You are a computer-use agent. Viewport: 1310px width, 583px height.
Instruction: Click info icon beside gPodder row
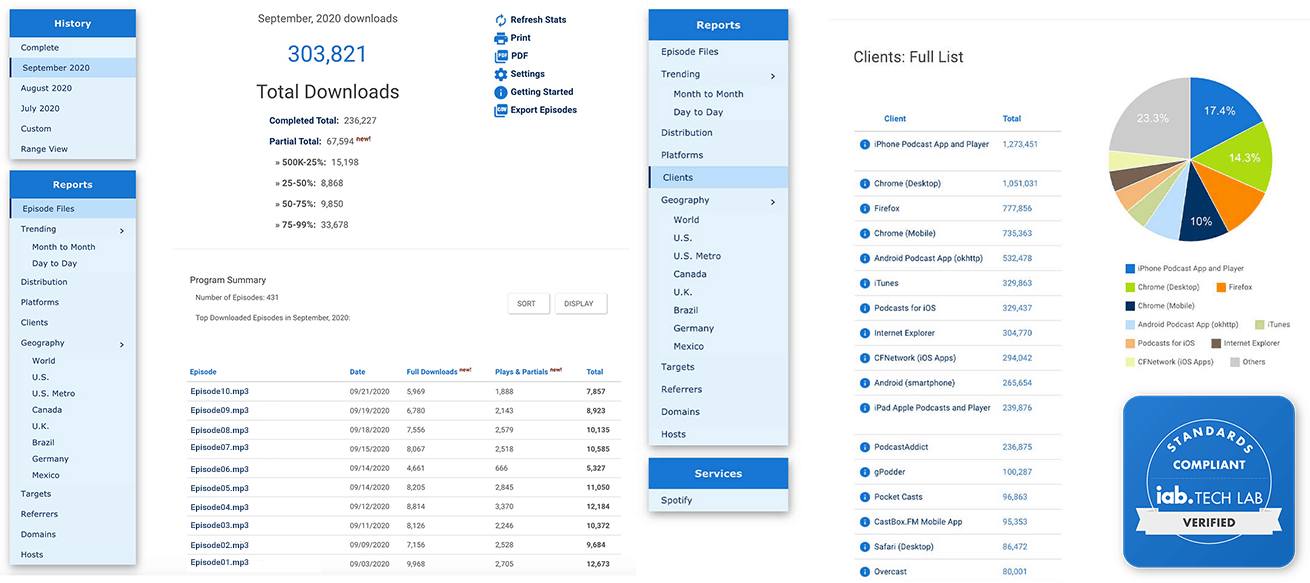coord(865,472)
